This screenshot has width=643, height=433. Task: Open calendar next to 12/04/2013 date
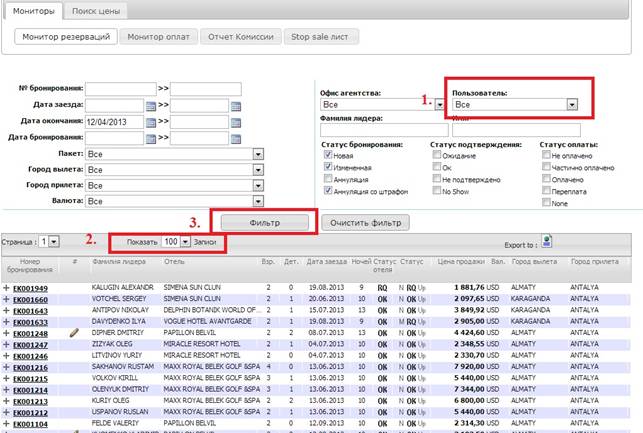pos(151,123)
